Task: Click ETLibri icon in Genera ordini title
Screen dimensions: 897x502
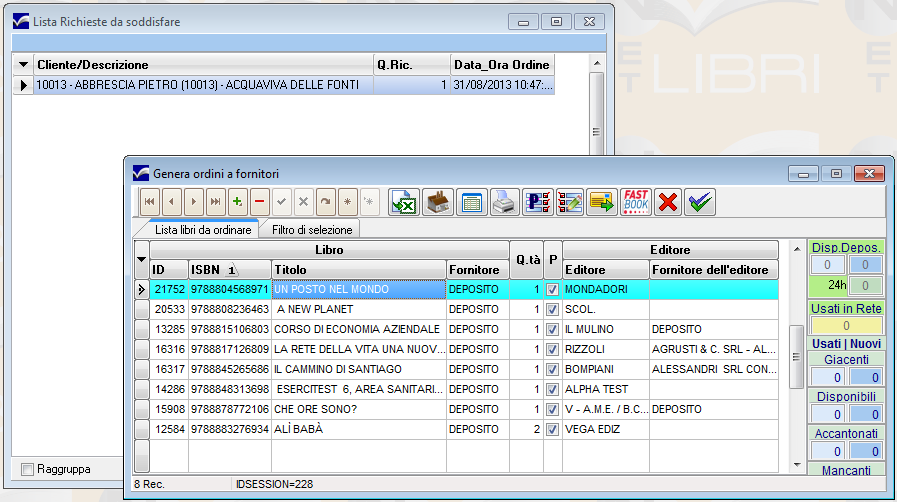Action: [141, 173]
